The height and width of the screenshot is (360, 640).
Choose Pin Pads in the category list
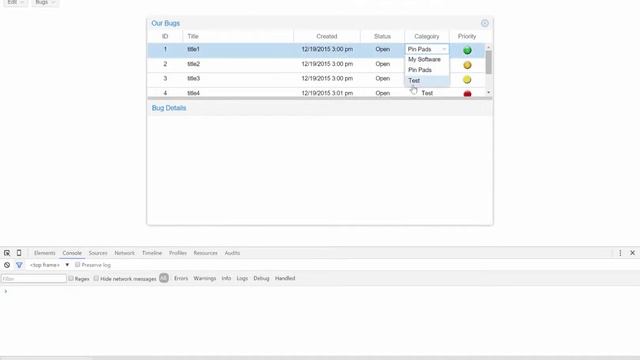tap(427, 70)
